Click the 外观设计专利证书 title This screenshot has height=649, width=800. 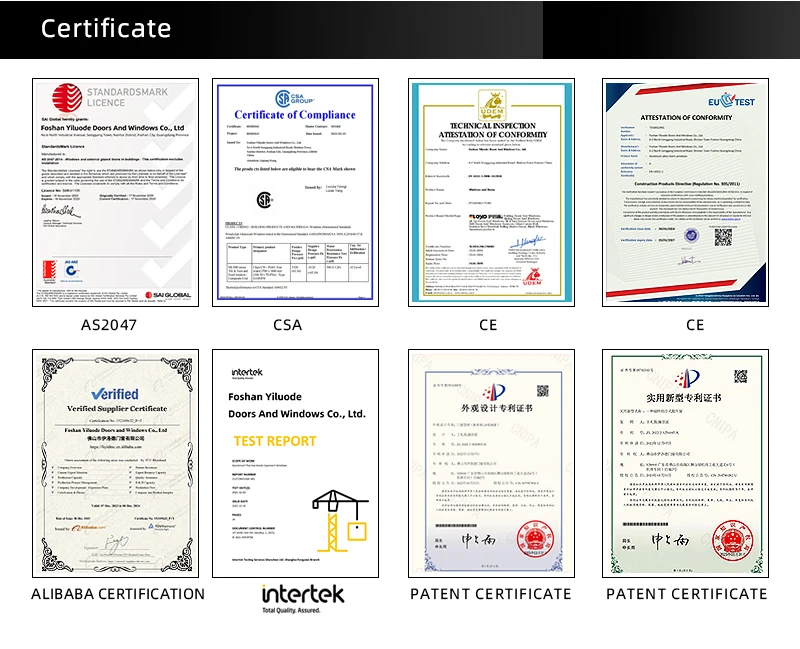coord(497,408)
